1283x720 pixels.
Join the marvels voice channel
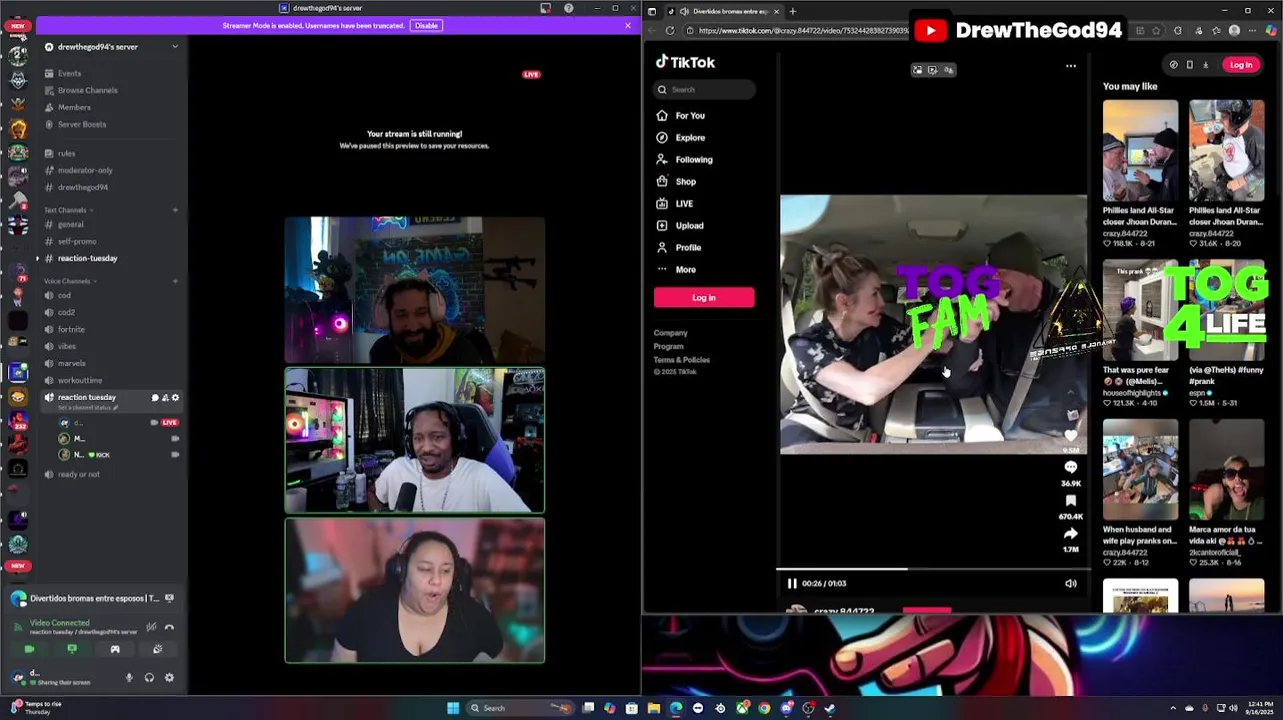(71, 363)
